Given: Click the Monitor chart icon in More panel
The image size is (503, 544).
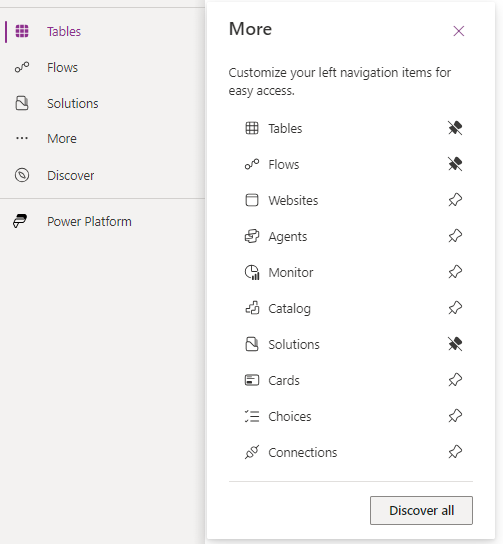Looking at the screenshot, I should pos(252,272).
